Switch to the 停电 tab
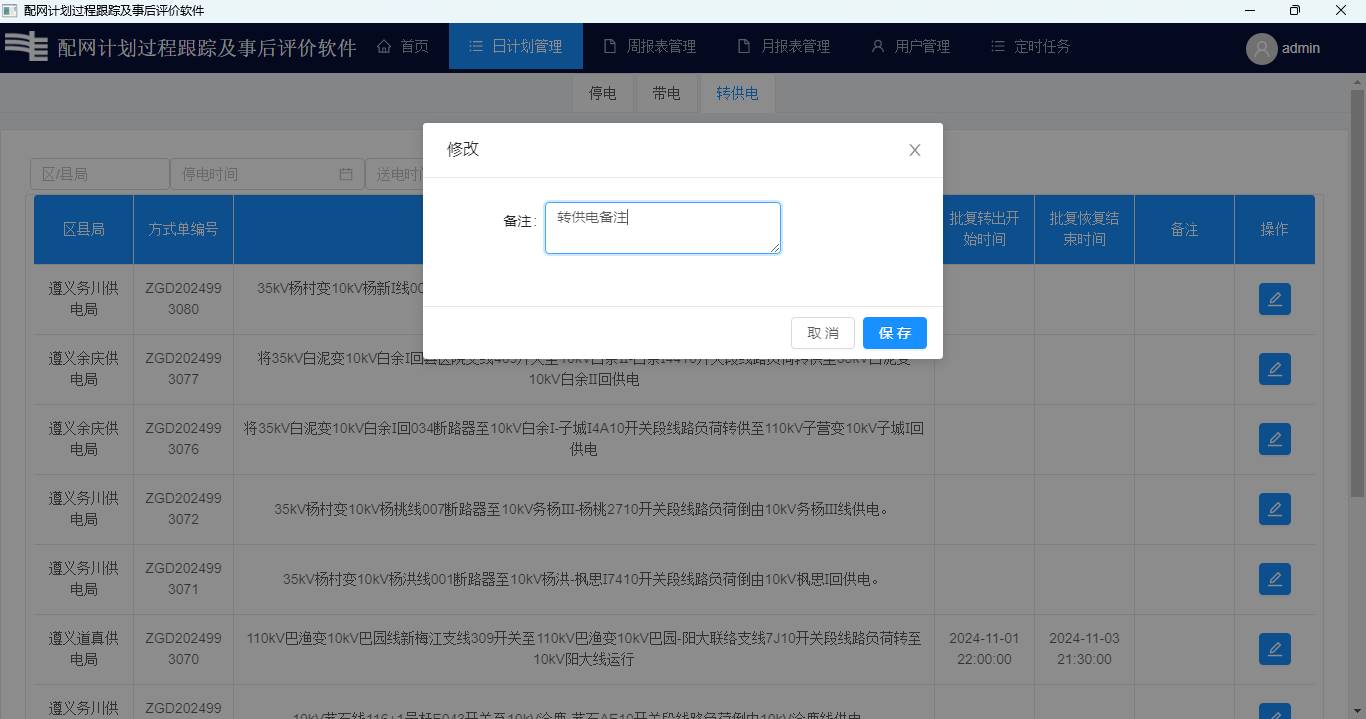The image size is (1366, 719). [602, 93]
